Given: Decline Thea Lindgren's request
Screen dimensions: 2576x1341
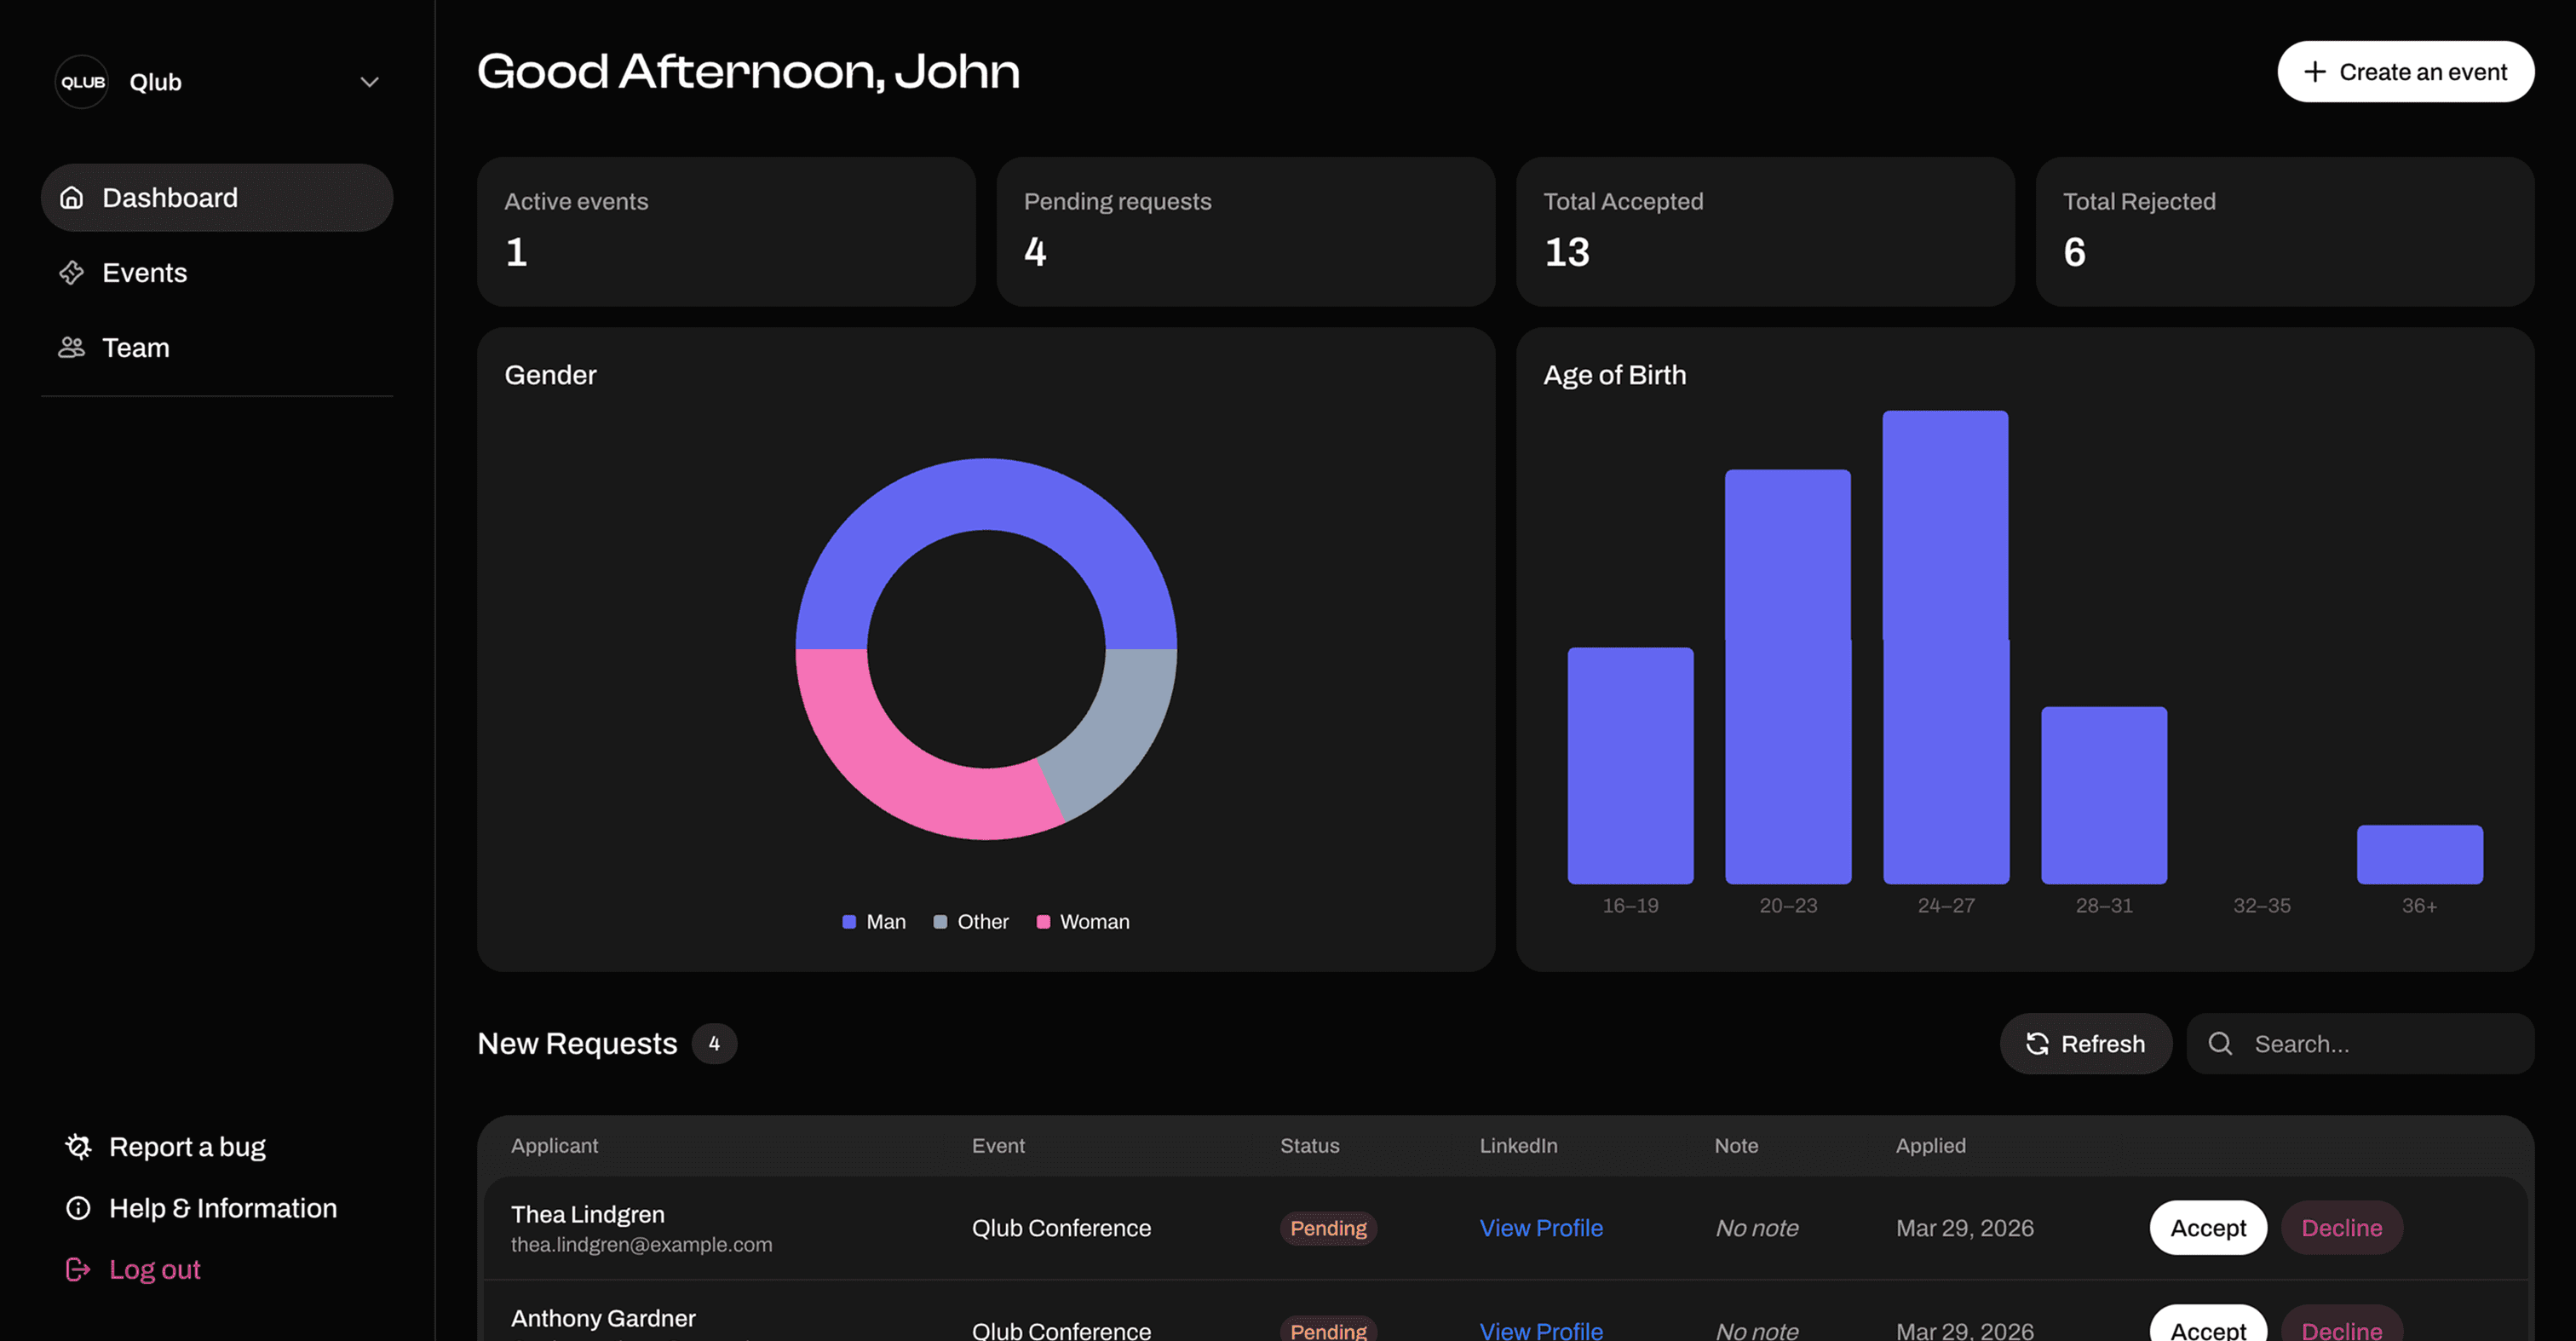Looking at the screenshot, I should click(x=2341, y=1228).
